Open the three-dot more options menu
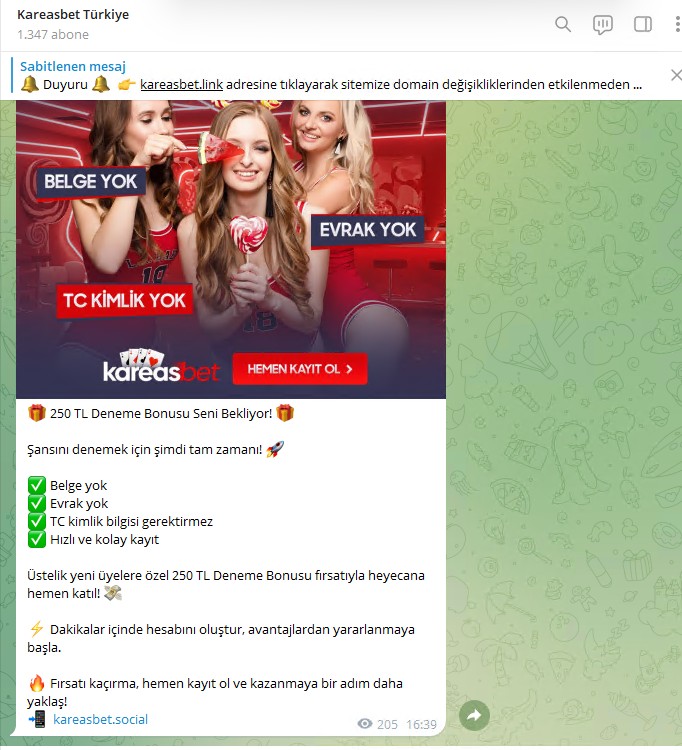 [678, 24]
